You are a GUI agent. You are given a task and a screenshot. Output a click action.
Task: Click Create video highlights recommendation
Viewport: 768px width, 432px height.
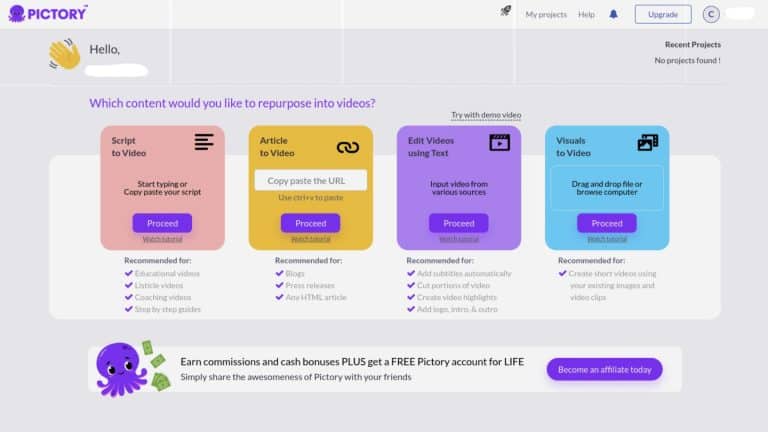(x=456, y=297)
